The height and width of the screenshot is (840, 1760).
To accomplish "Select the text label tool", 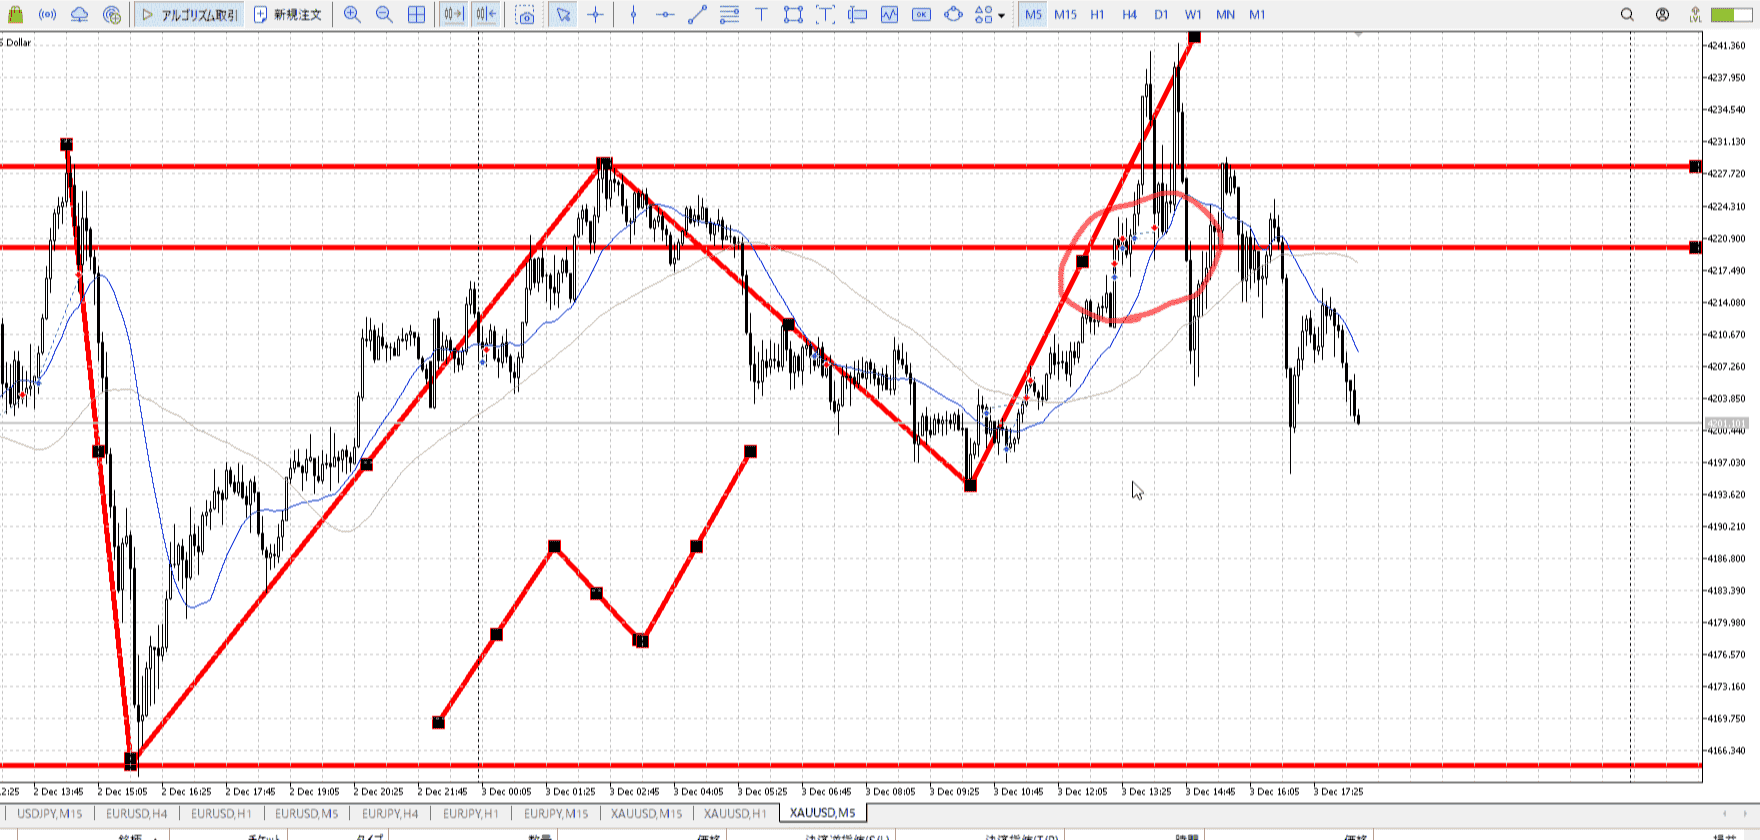I will click(x=761, y=15).
